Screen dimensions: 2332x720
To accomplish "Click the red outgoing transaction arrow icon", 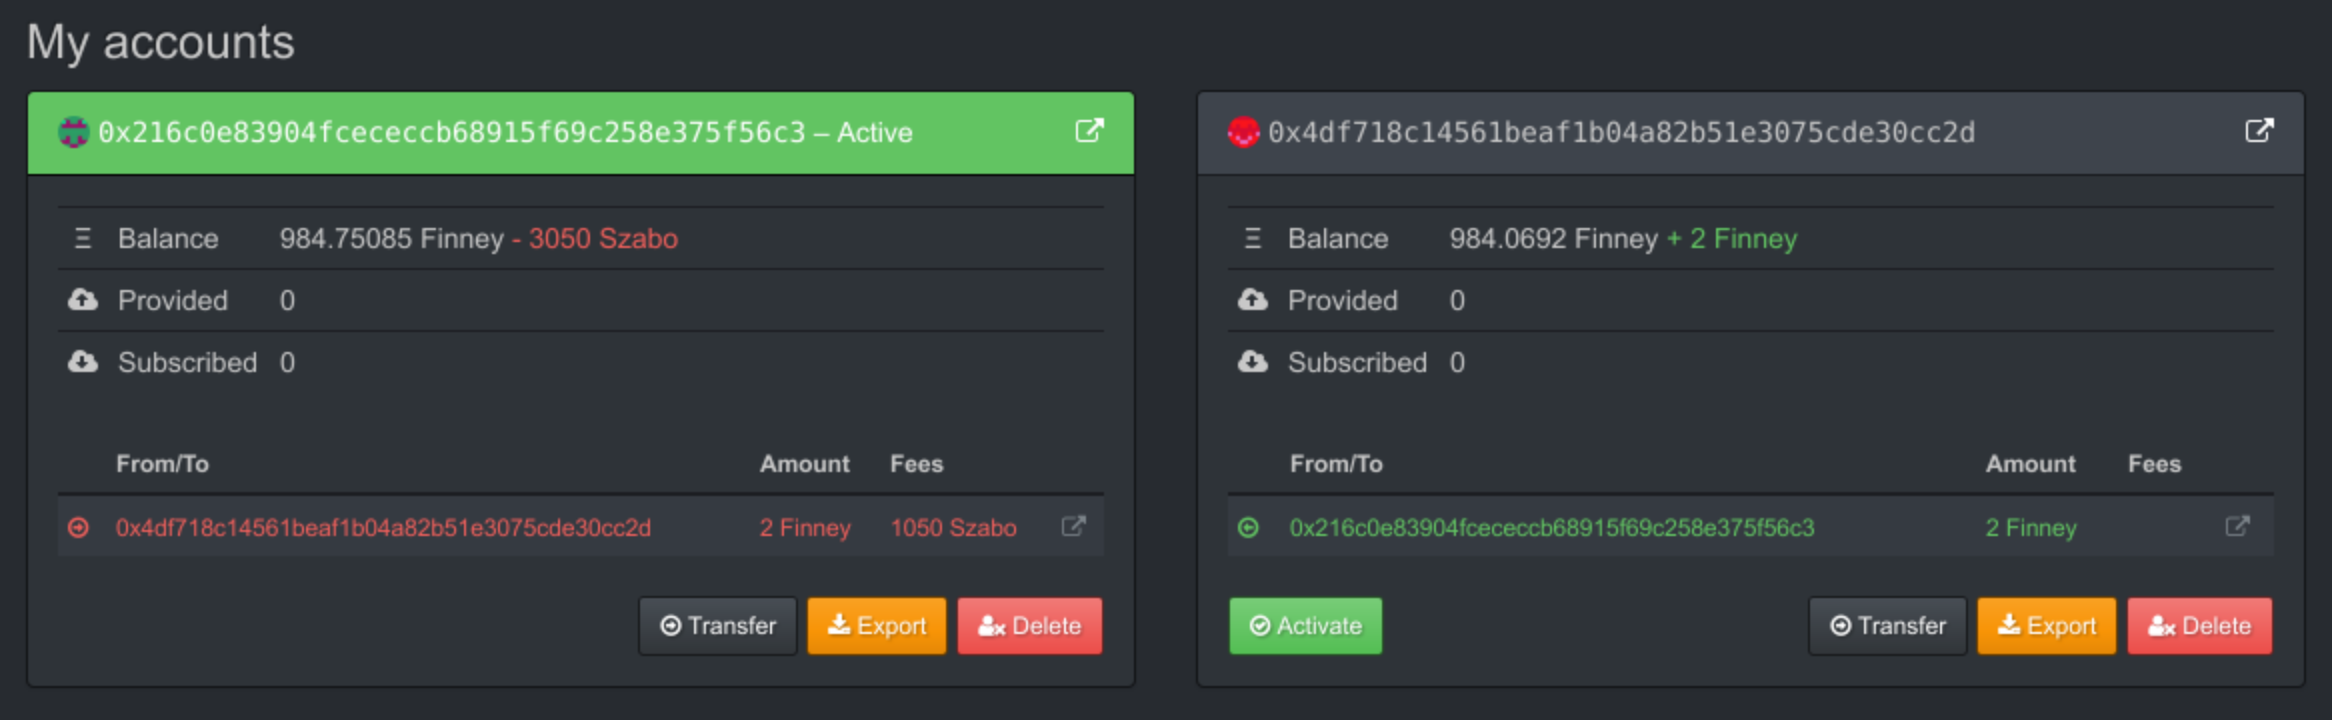I will [78, 527].
